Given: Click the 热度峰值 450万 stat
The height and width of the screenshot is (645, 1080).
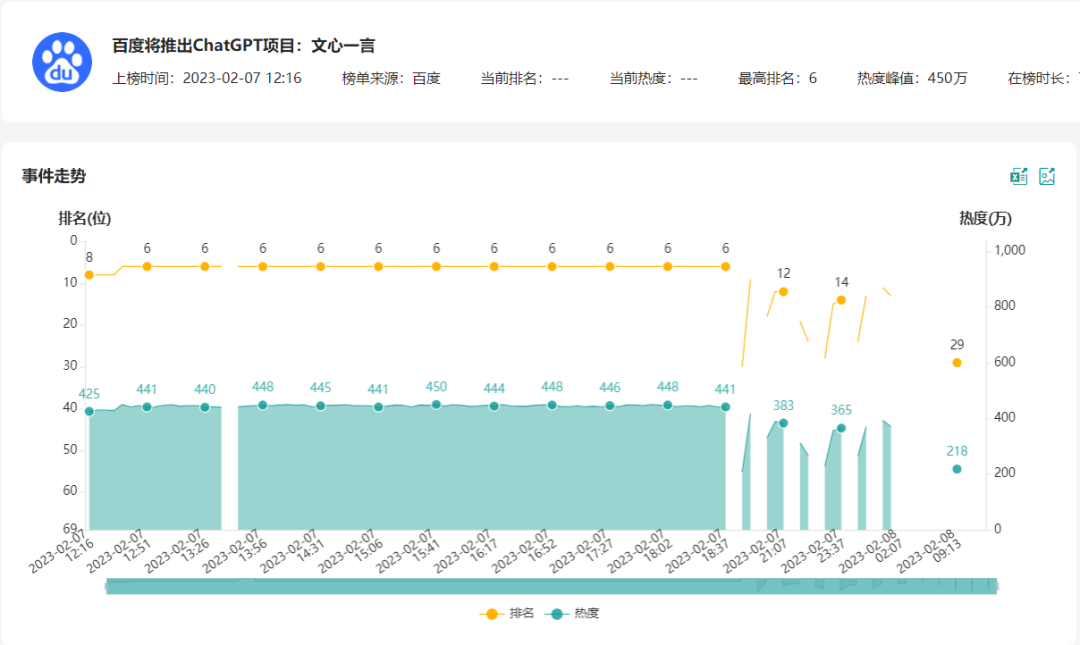Looking at the screenshot, I should tap(912, 78).
